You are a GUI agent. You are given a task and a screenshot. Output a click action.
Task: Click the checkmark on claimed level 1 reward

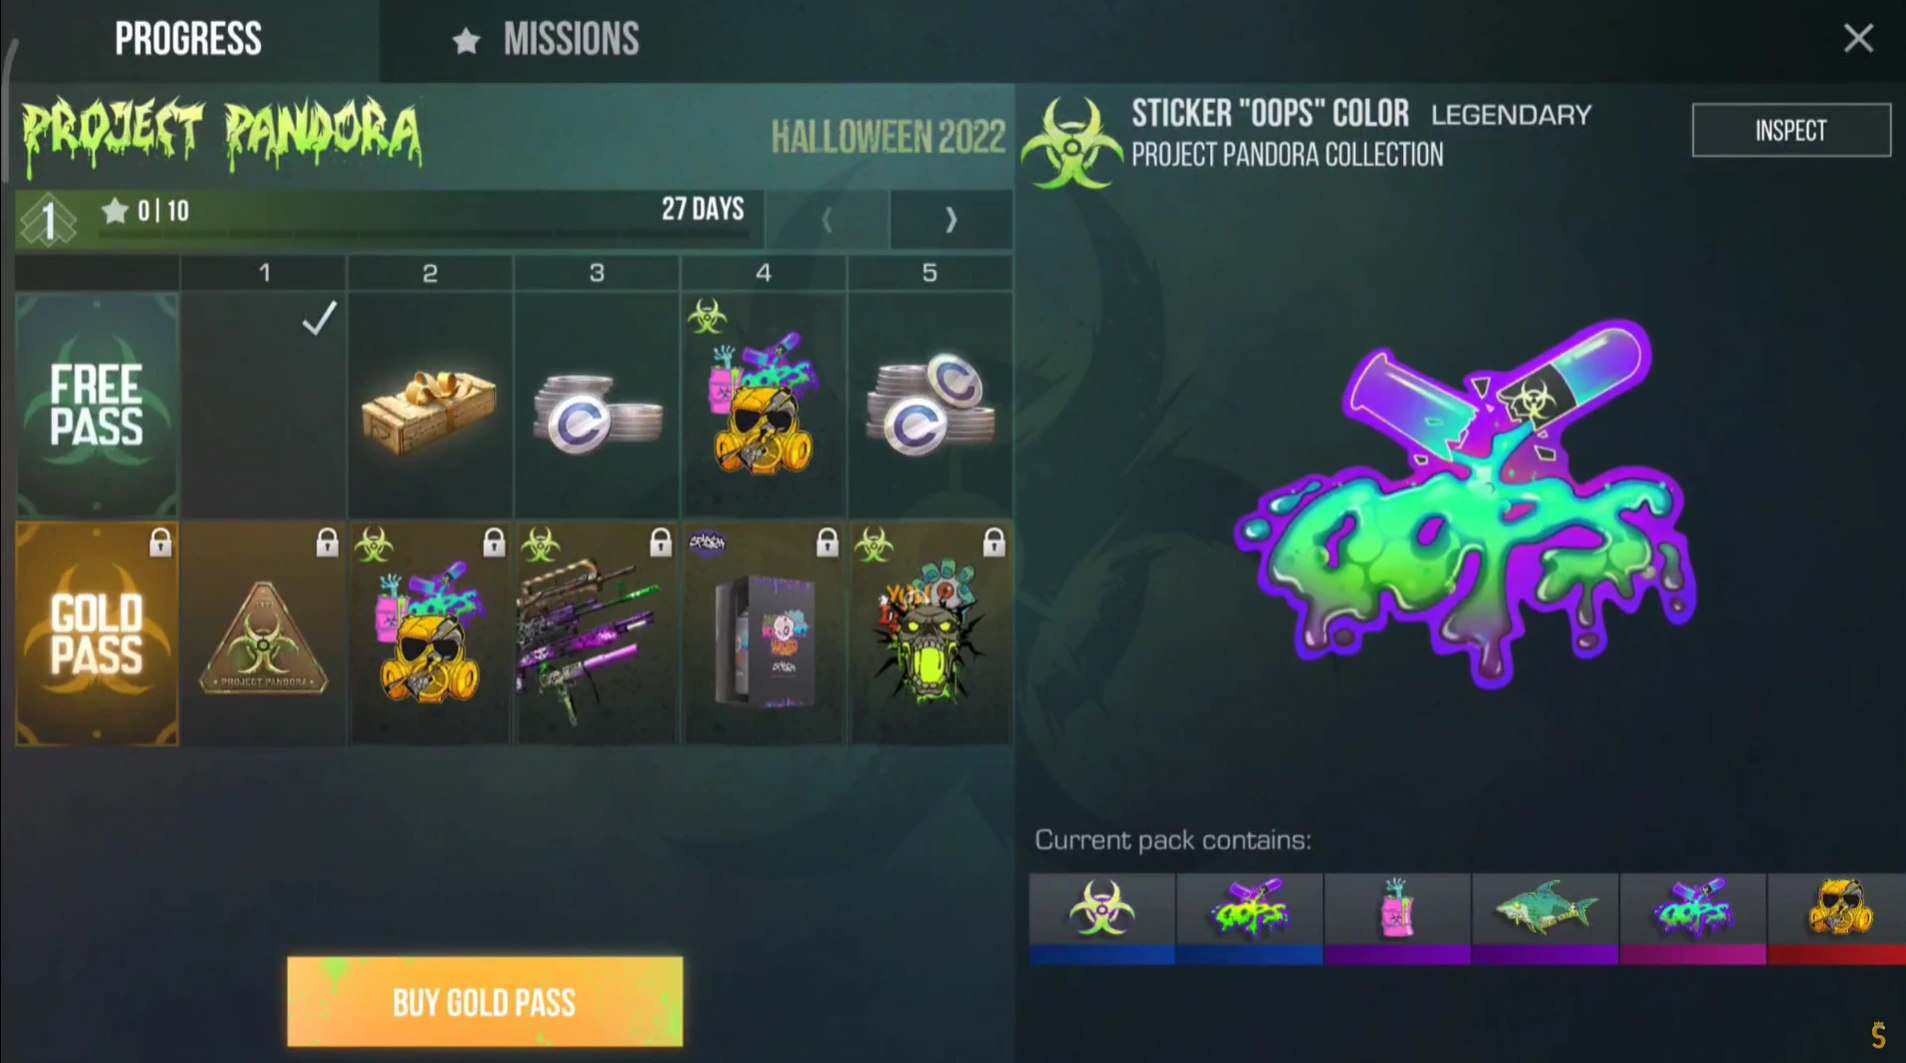(319, 318)
